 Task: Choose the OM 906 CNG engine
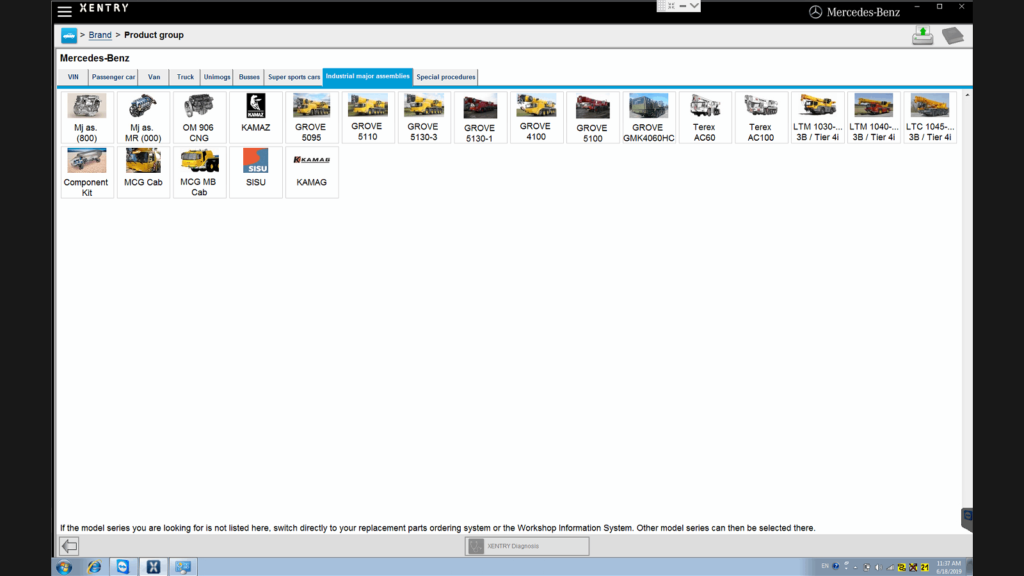coord(198,117)
